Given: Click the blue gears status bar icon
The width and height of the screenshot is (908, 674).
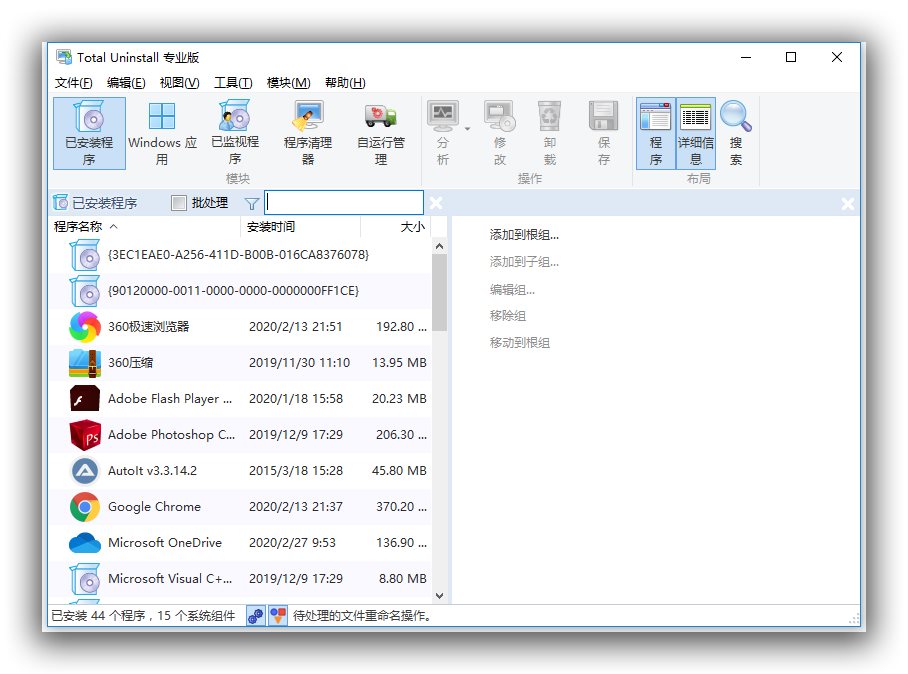Looking at the screenshot, I should coord(255,616).
